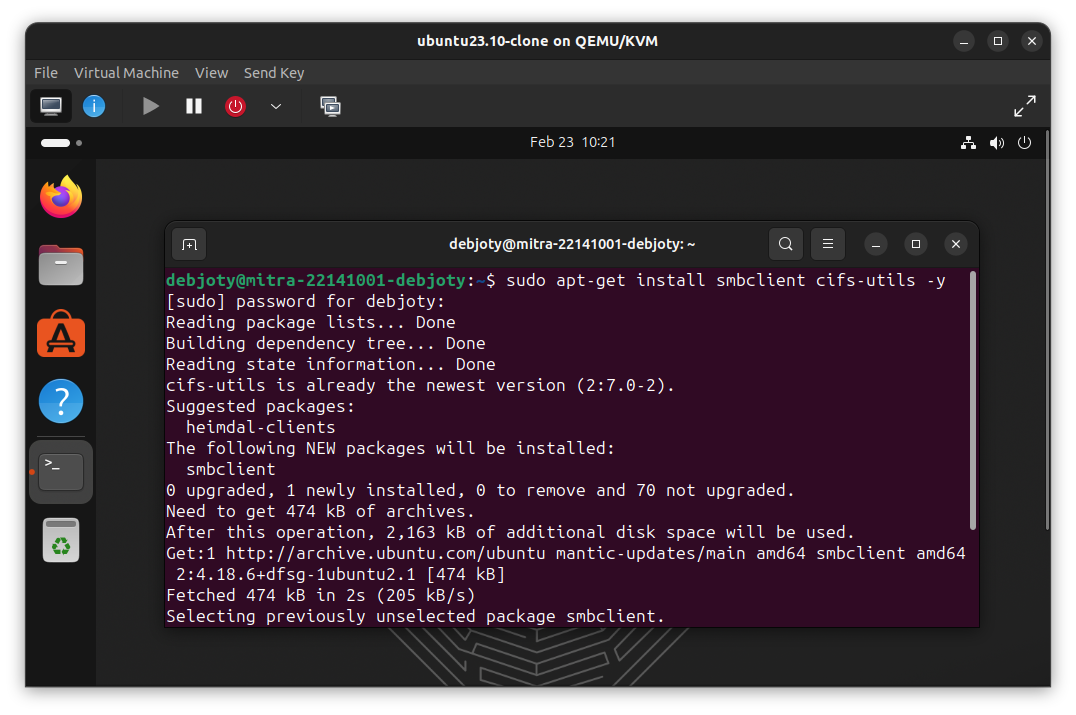The width and height of the screenshot is (1076, 715).
Task: Open guest system power menu
Action: coord(1025,143)
